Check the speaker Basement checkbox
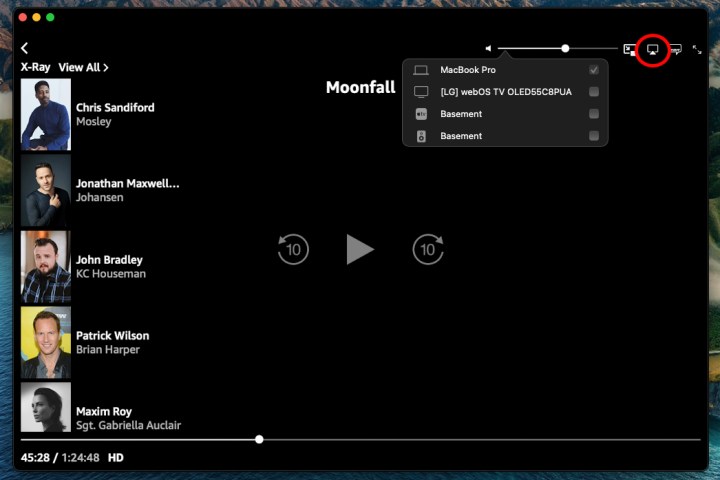This screenshot has width=720, height=480. [x=594, y=136]
